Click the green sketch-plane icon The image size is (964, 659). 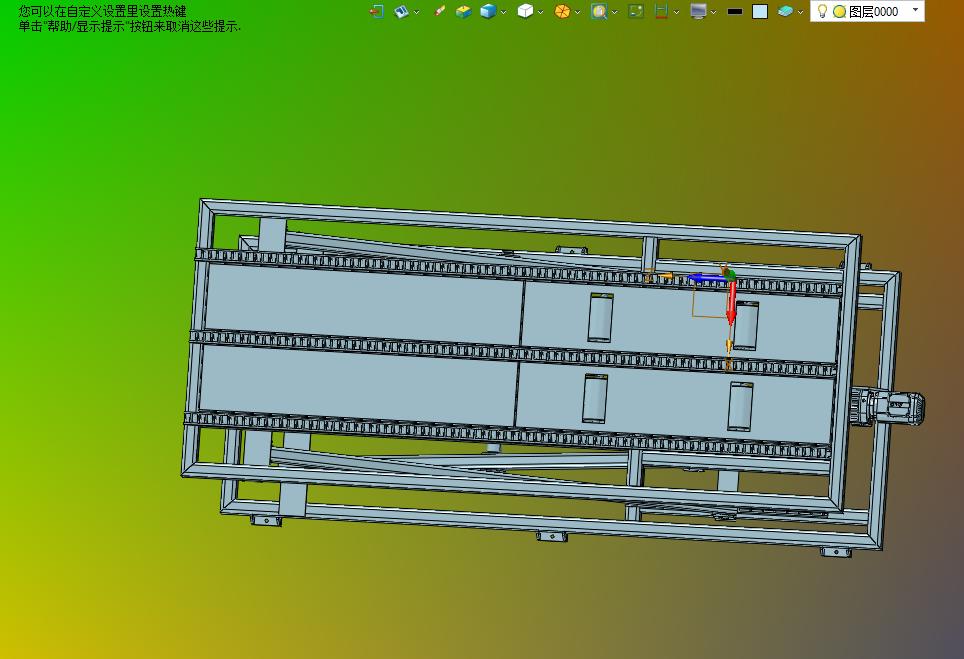coord(636,11)
